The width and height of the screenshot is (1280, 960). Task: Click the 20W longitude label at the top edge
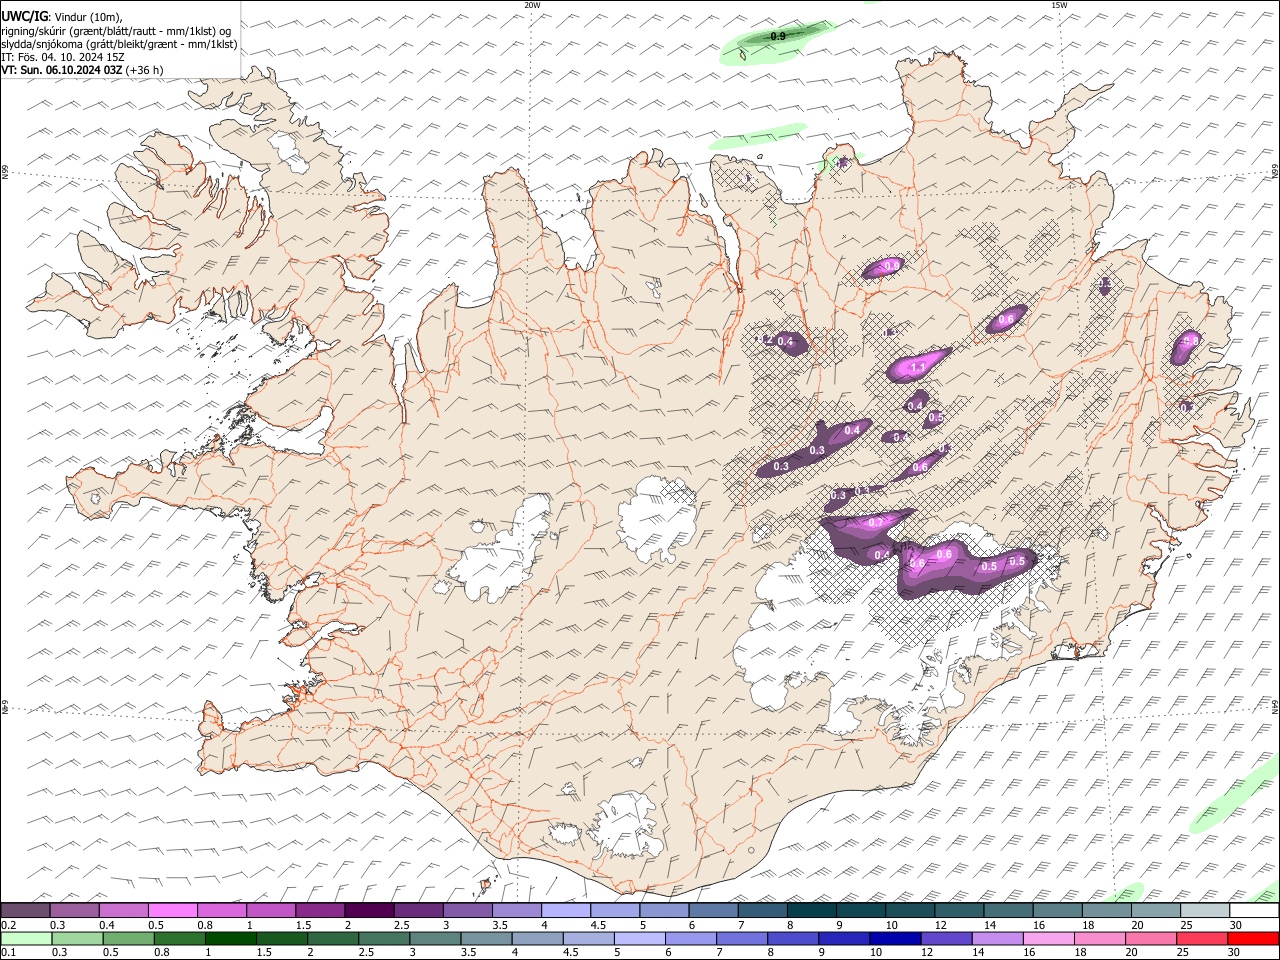532,5
